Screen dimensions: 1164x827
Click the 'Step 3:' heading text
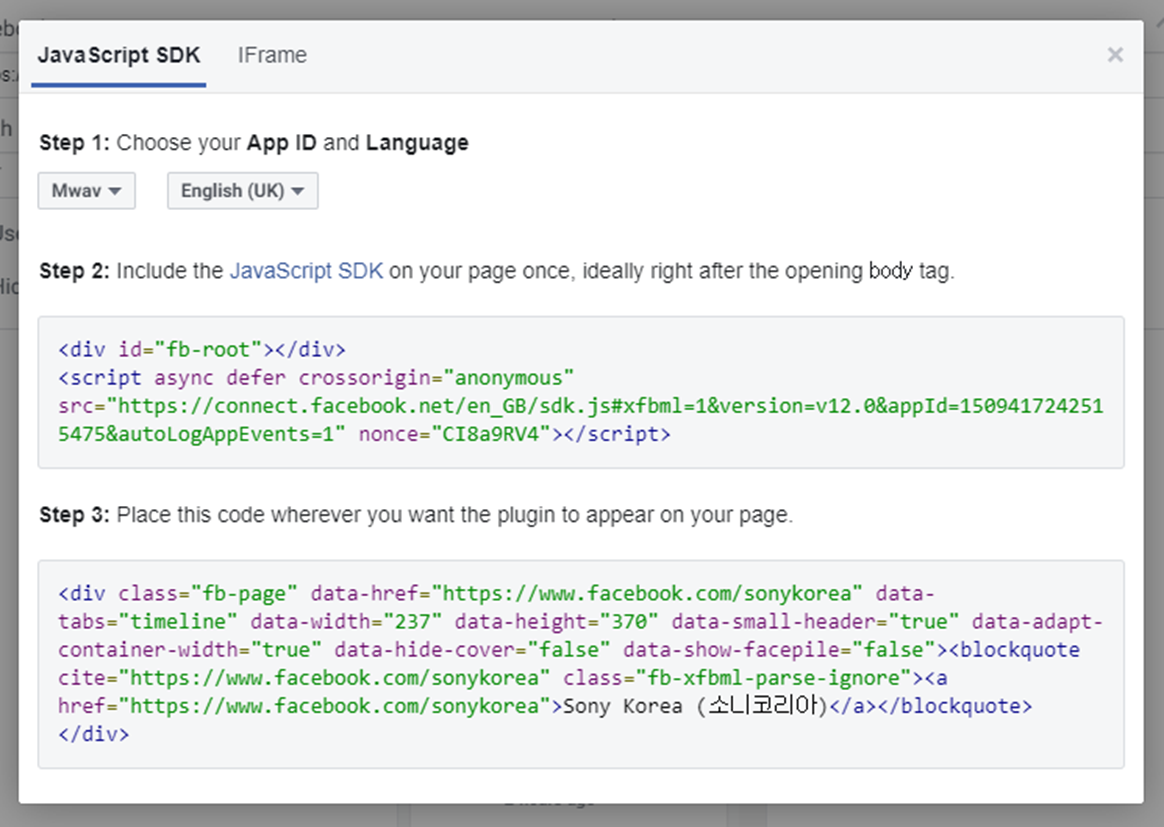tap(74, 514)
